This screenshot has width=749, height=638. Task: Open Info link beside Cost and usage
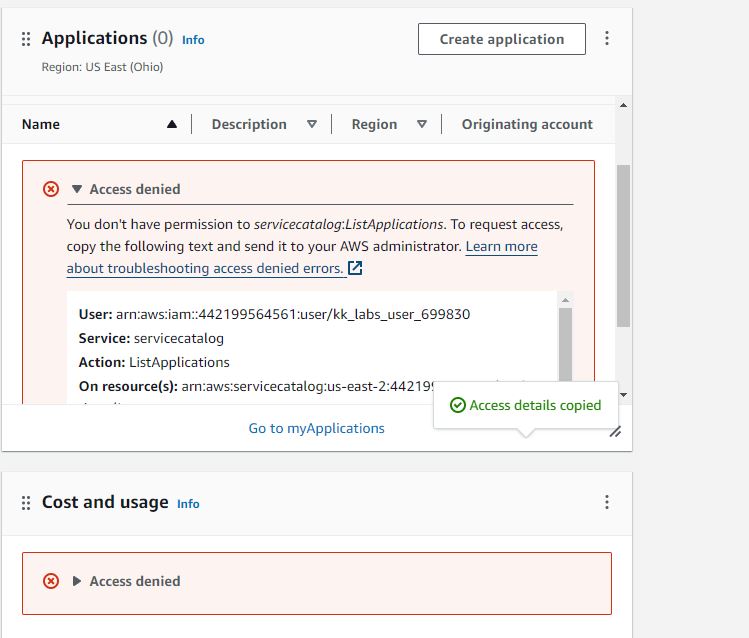[x=188, y=504]
